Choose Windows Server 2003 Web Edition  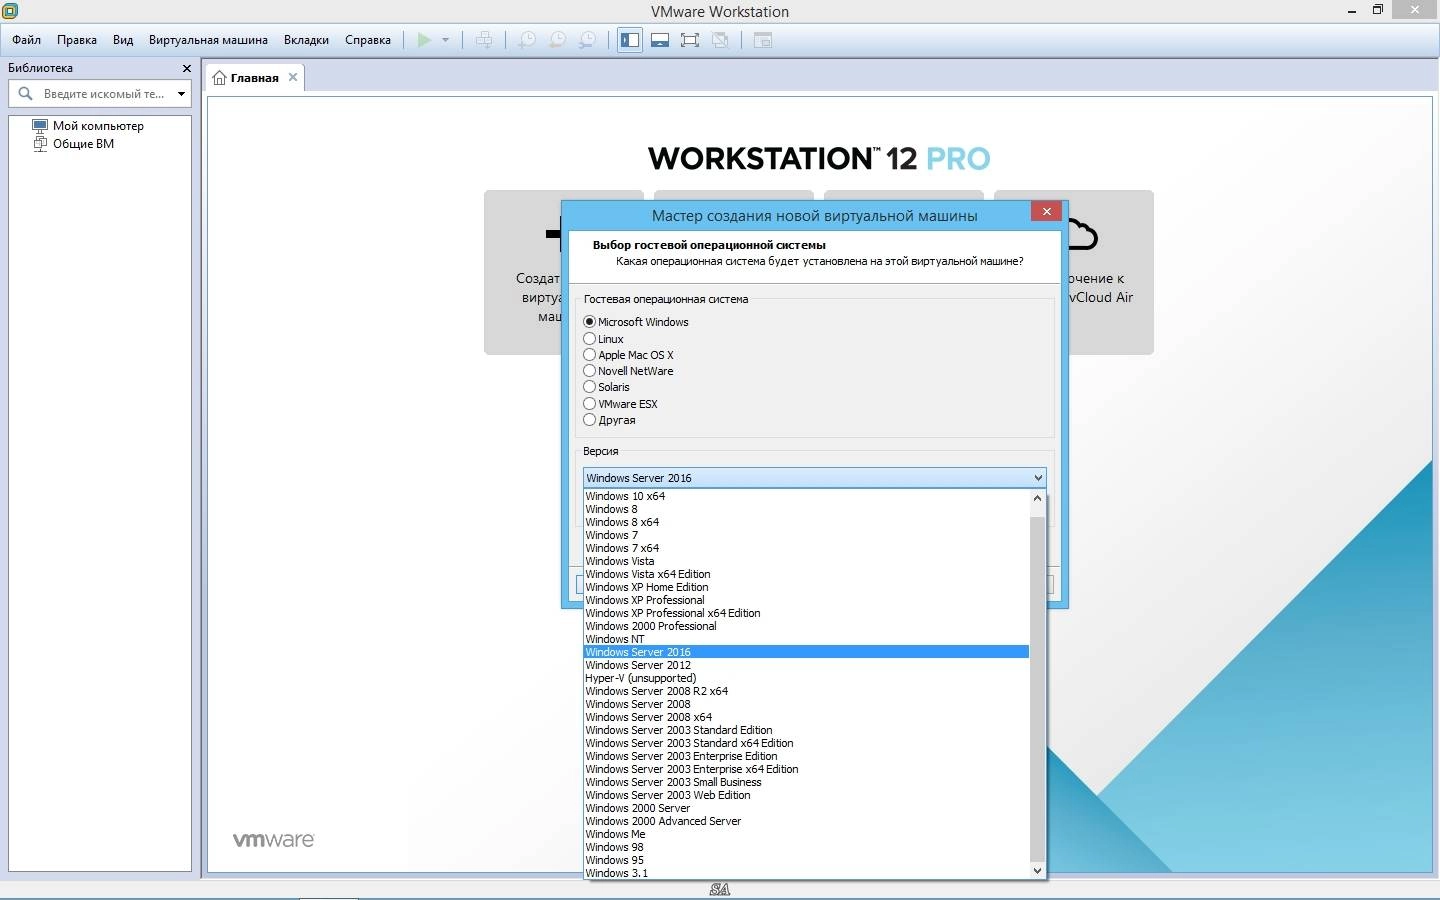[806, 795]
